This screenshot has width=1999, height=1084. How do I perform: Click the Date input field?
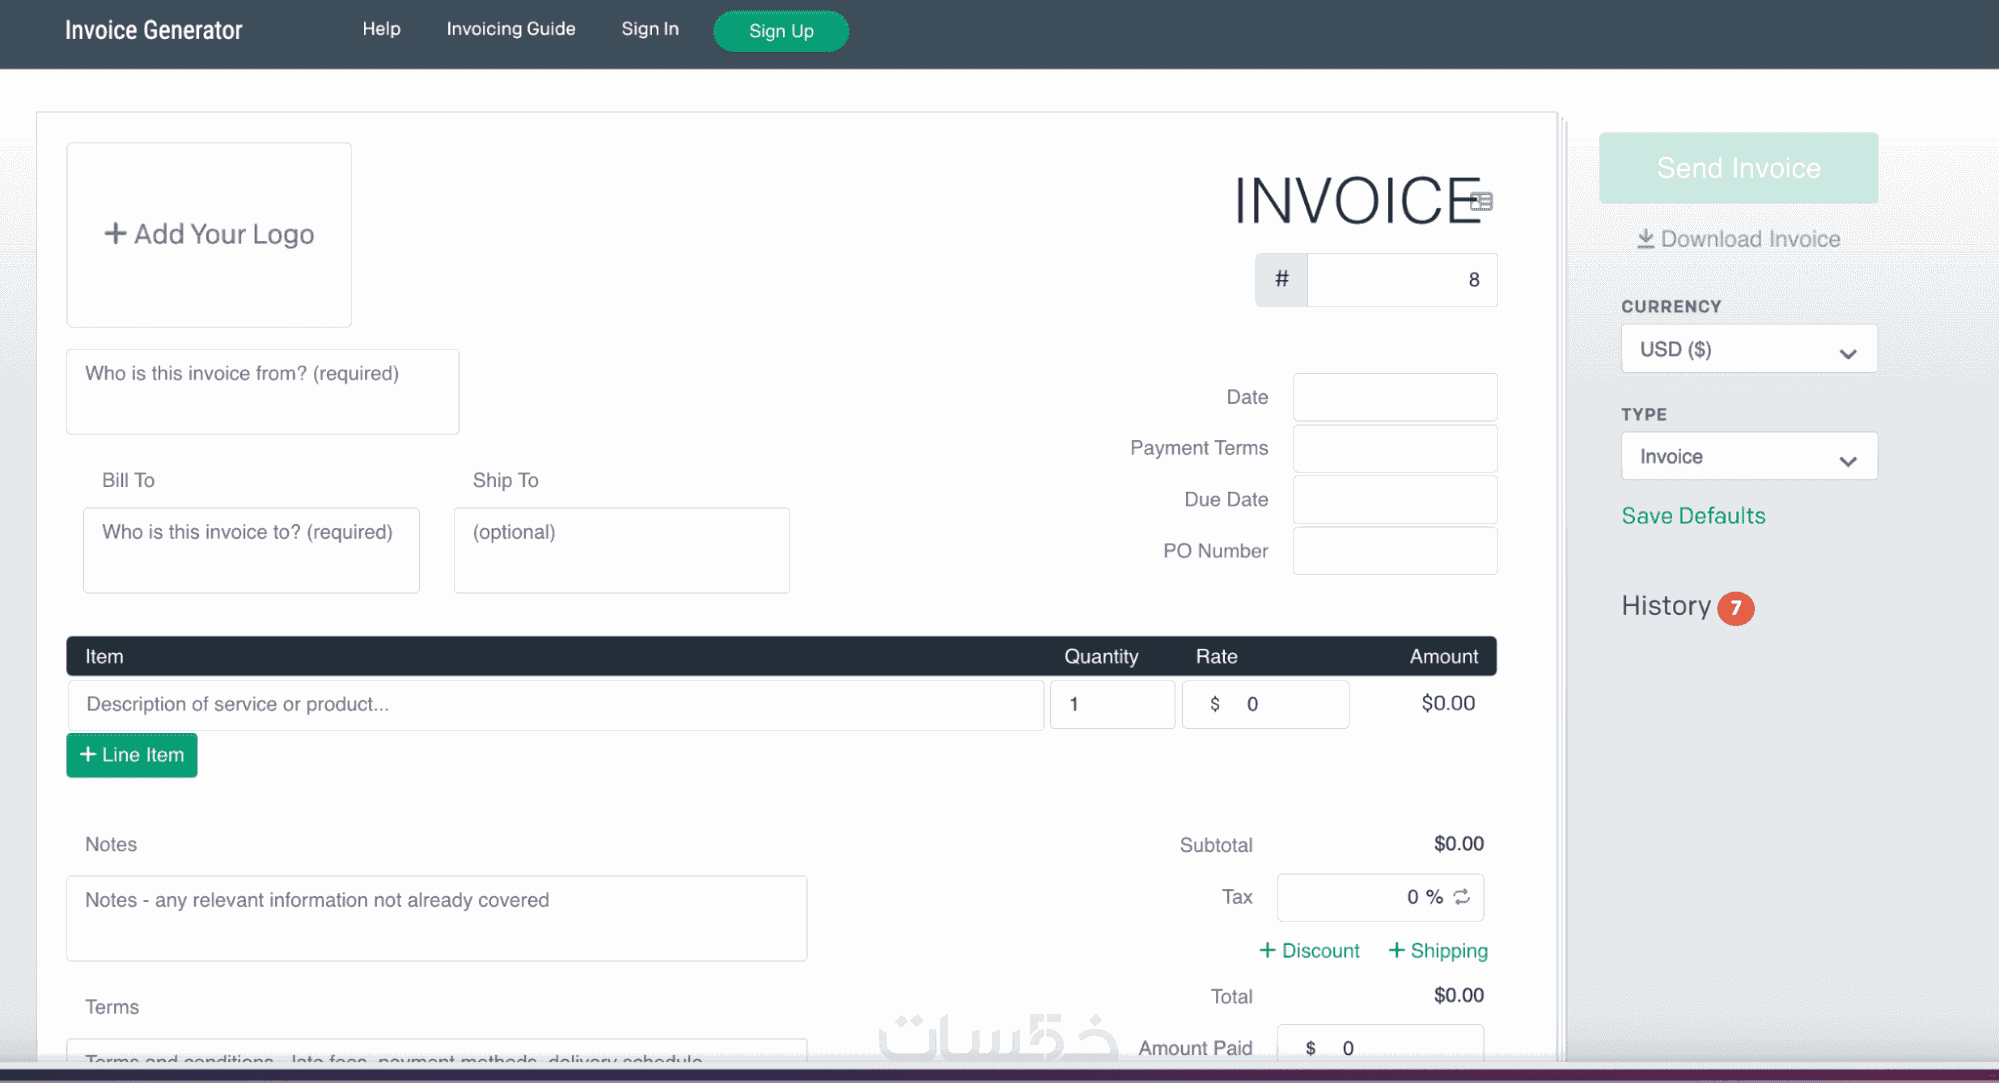click(1394, 397)
